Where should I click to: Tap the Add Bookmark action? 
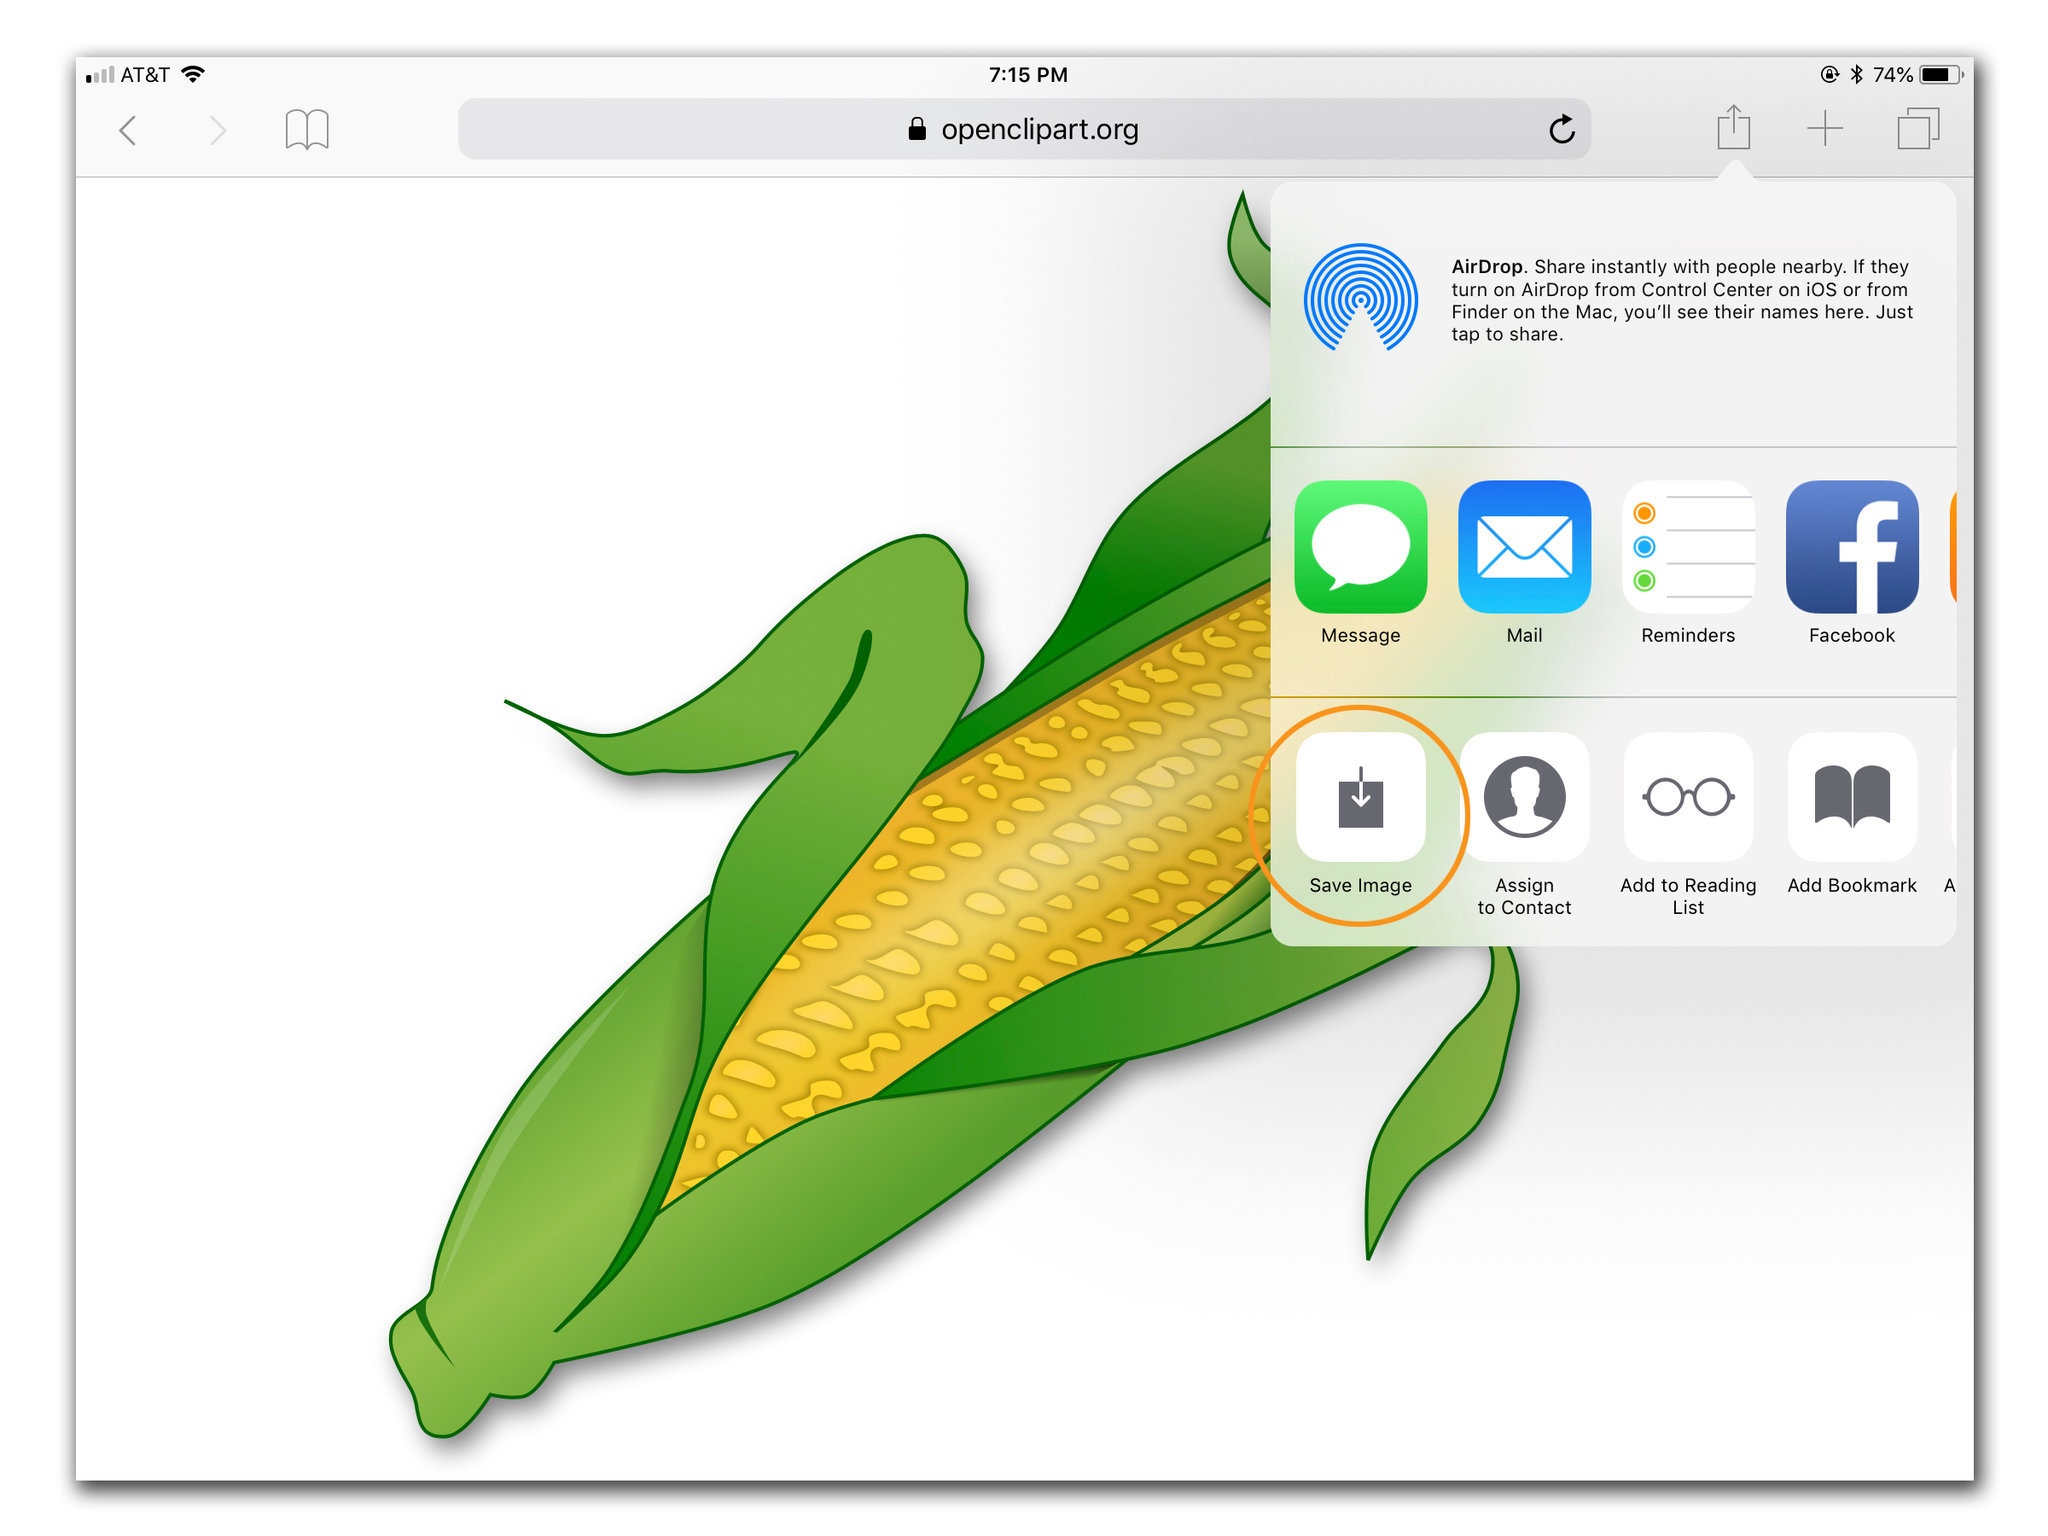point(1851,798)
